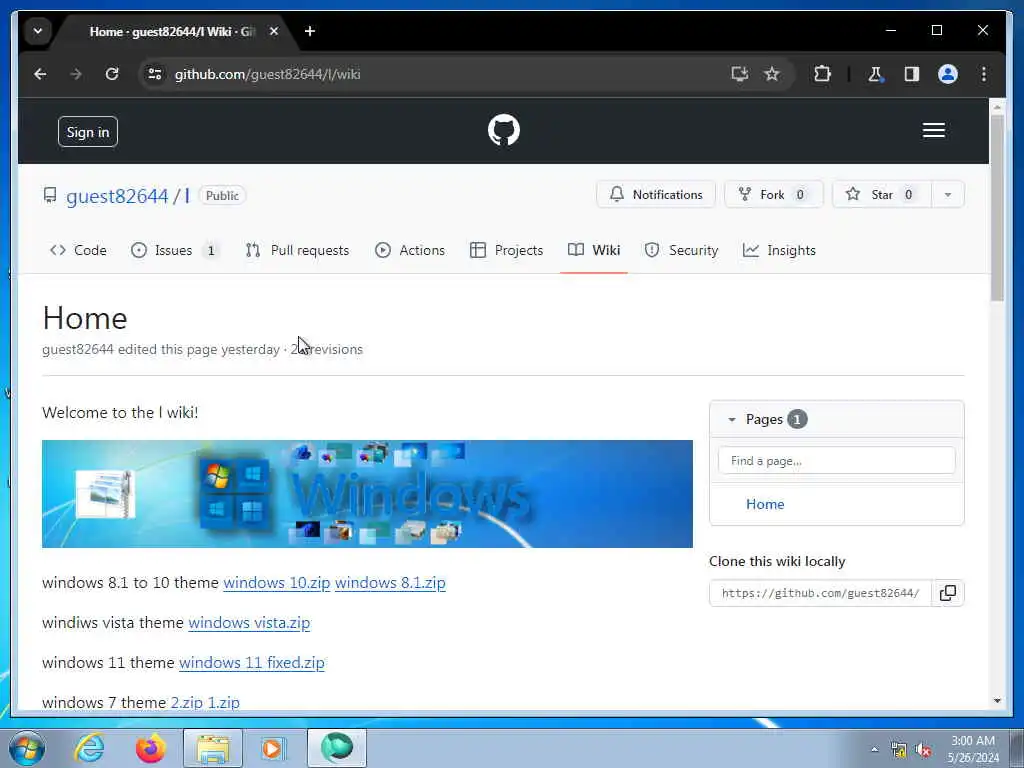Open the taskbar clock and date
This screenshot has width=1024, height=768.
point(973,749)
